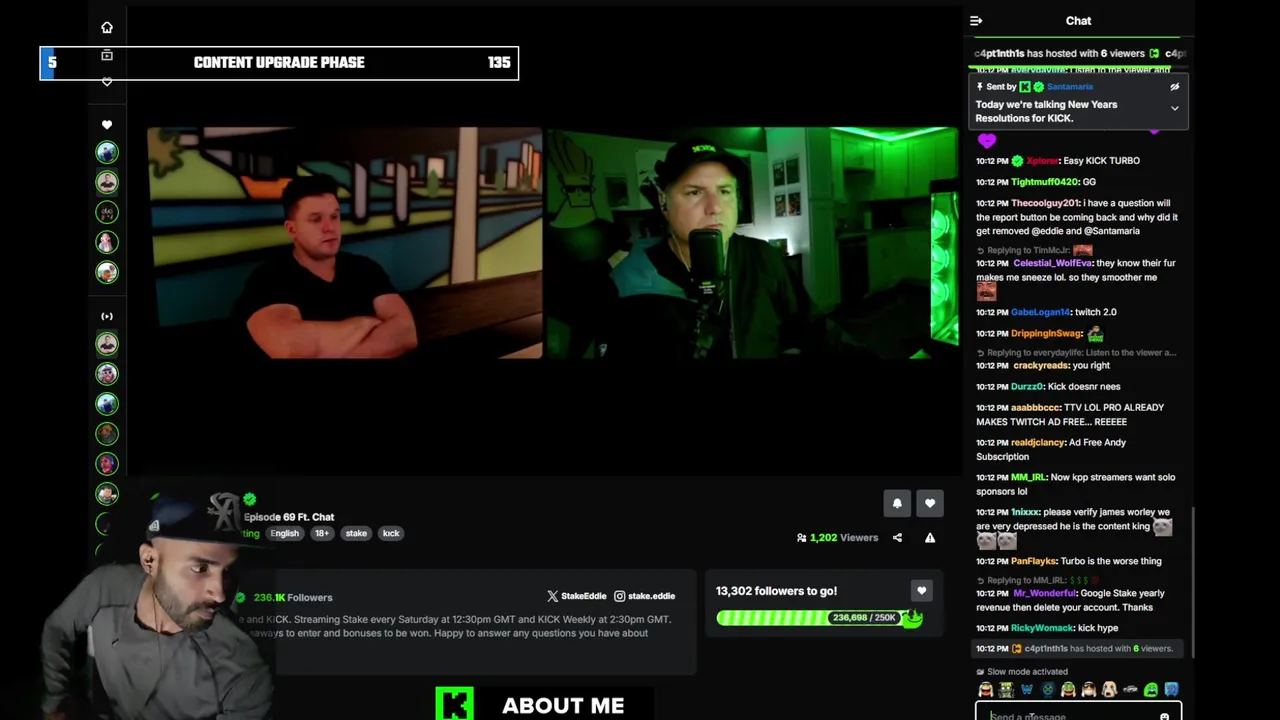Image resolution: width=1280 pixels, height=720 pixels.
Task: Hide the pinned message with eye-slash icon
Action: (1175, 87)
